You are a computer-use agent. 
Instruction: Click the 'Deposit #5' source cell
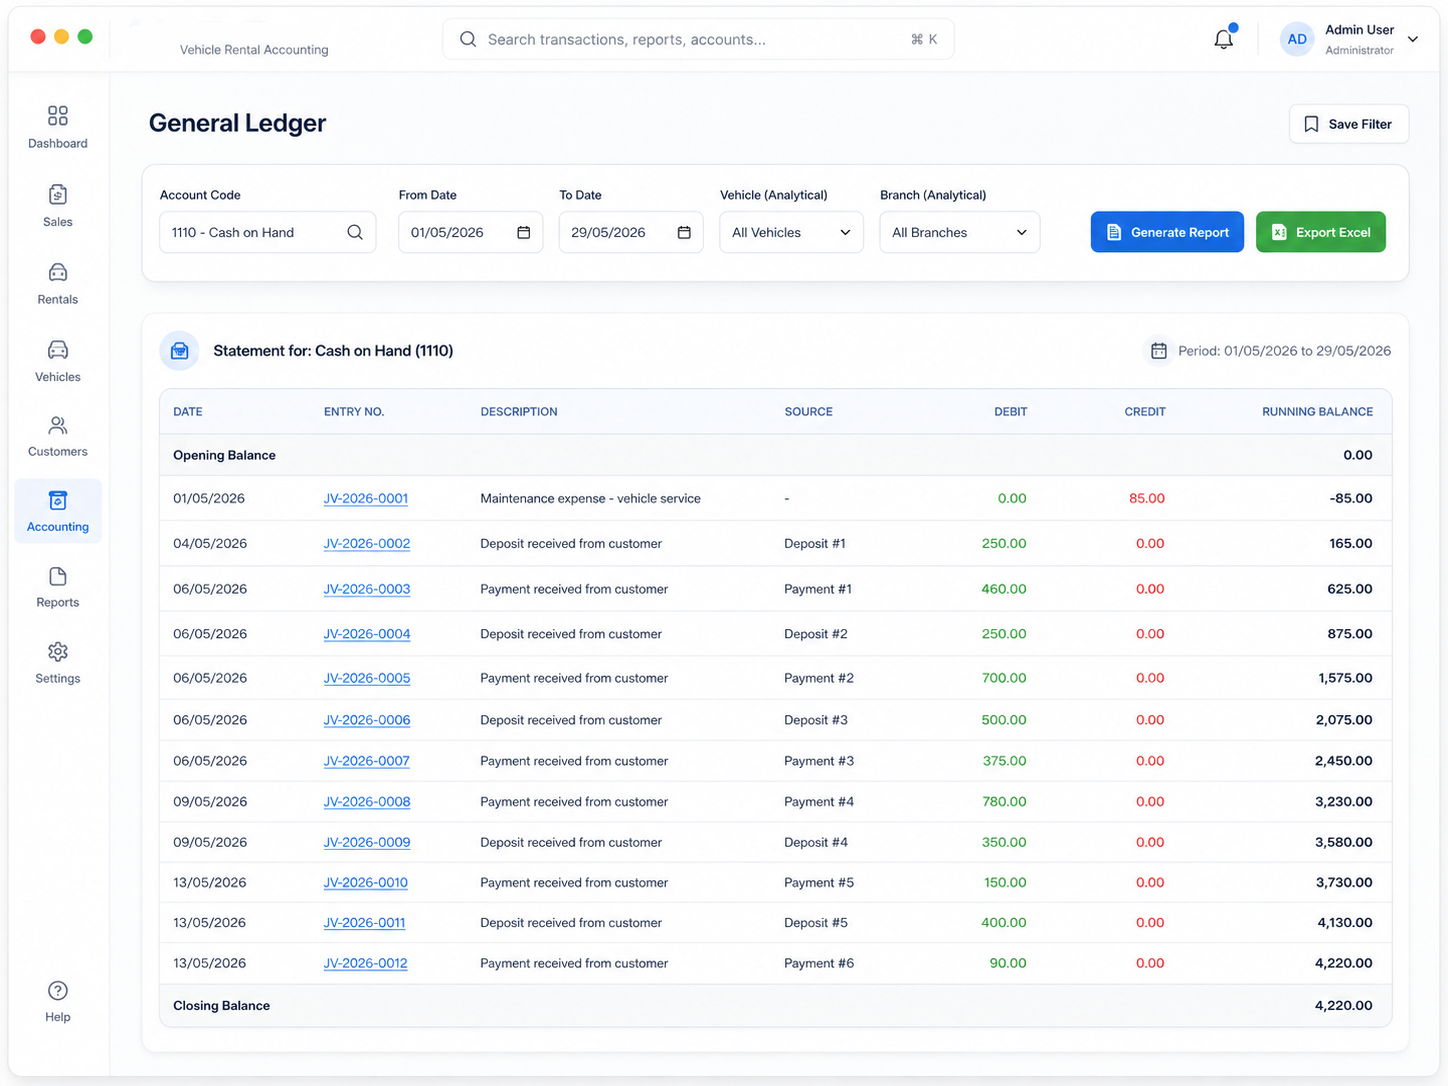816,923
